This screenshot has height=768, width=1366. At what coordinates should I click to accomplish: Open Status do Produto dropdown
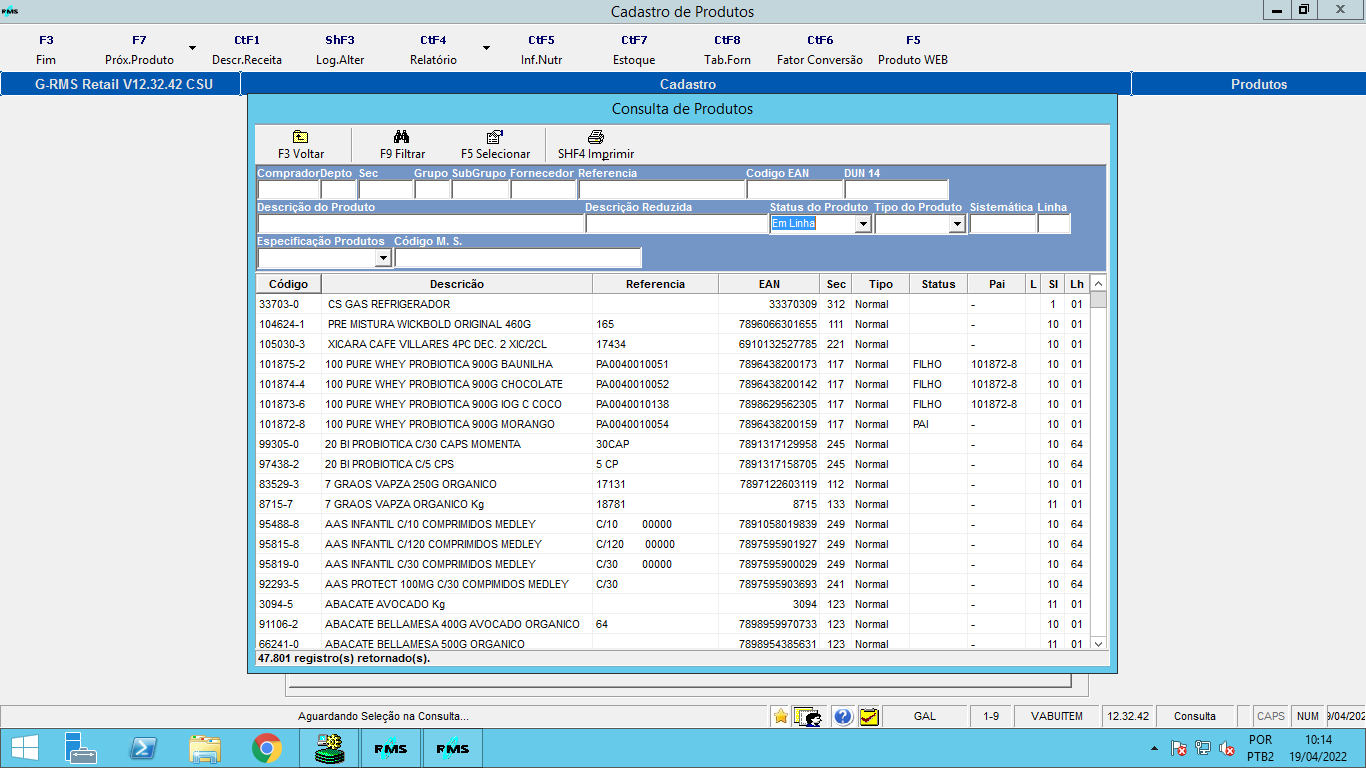tap(863, 224)
